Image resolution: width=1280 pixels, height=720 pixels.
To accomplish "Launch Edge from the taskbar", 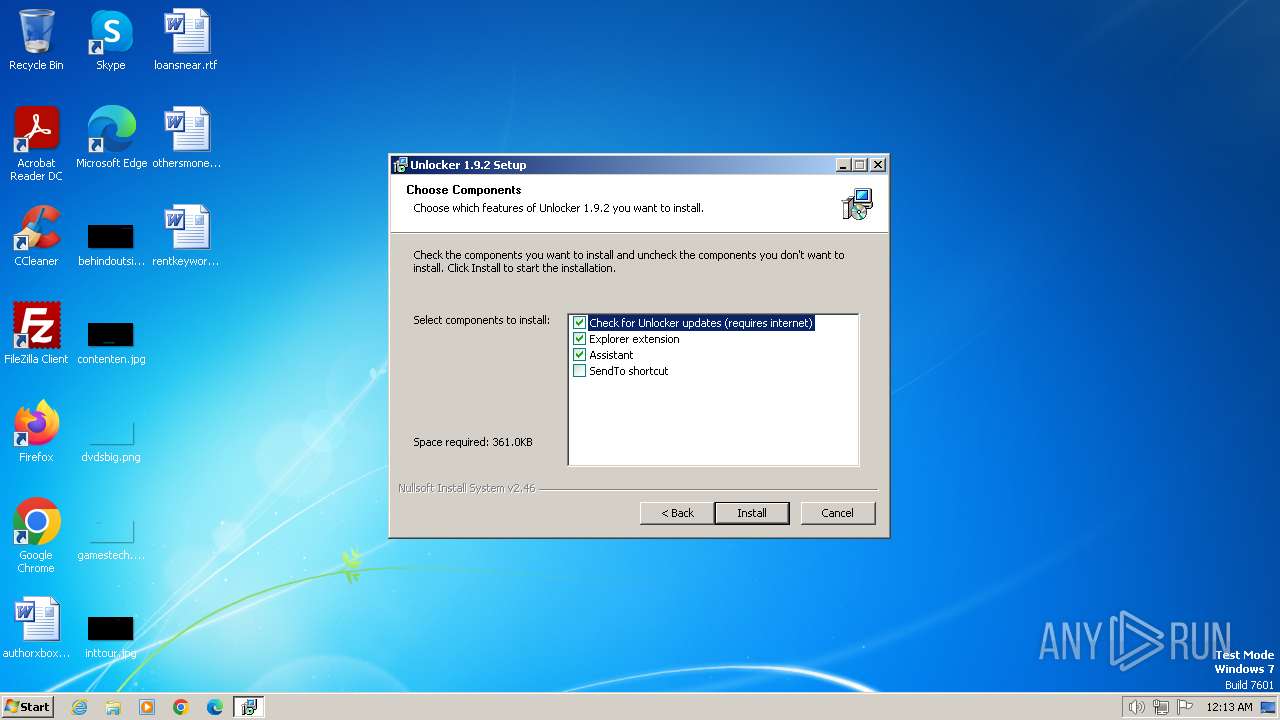I will tap(215, 707).
